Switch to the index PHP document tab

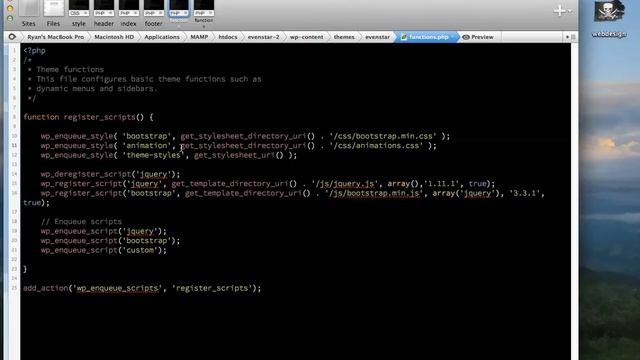click(x=129, y=9)
